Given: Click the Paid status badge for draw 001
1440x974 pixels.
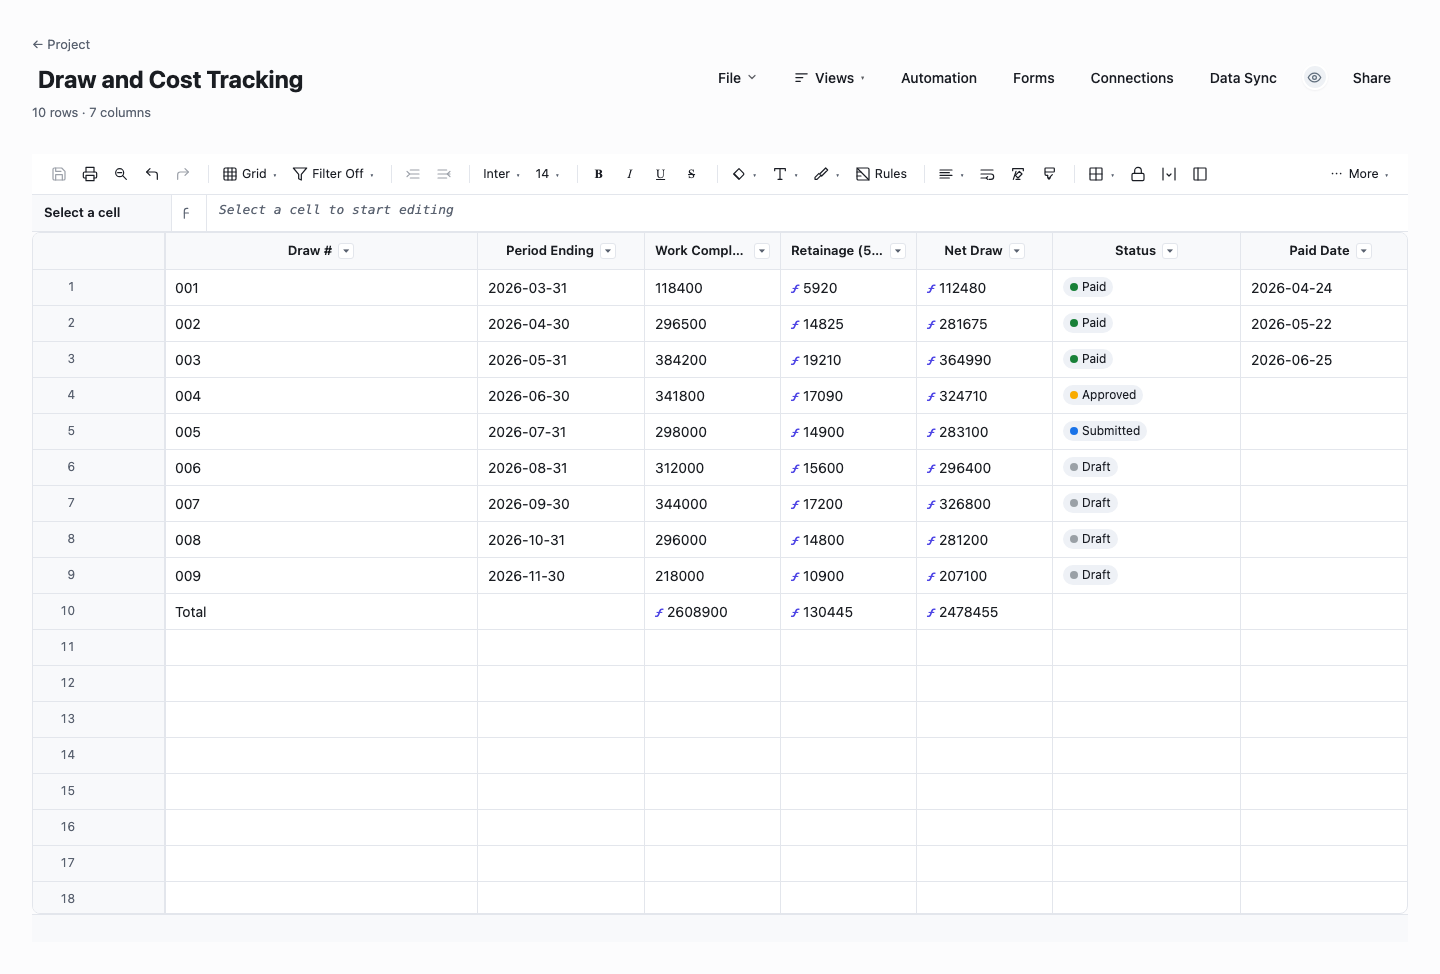Looking at the screenshot, I should click(1088, 287).
